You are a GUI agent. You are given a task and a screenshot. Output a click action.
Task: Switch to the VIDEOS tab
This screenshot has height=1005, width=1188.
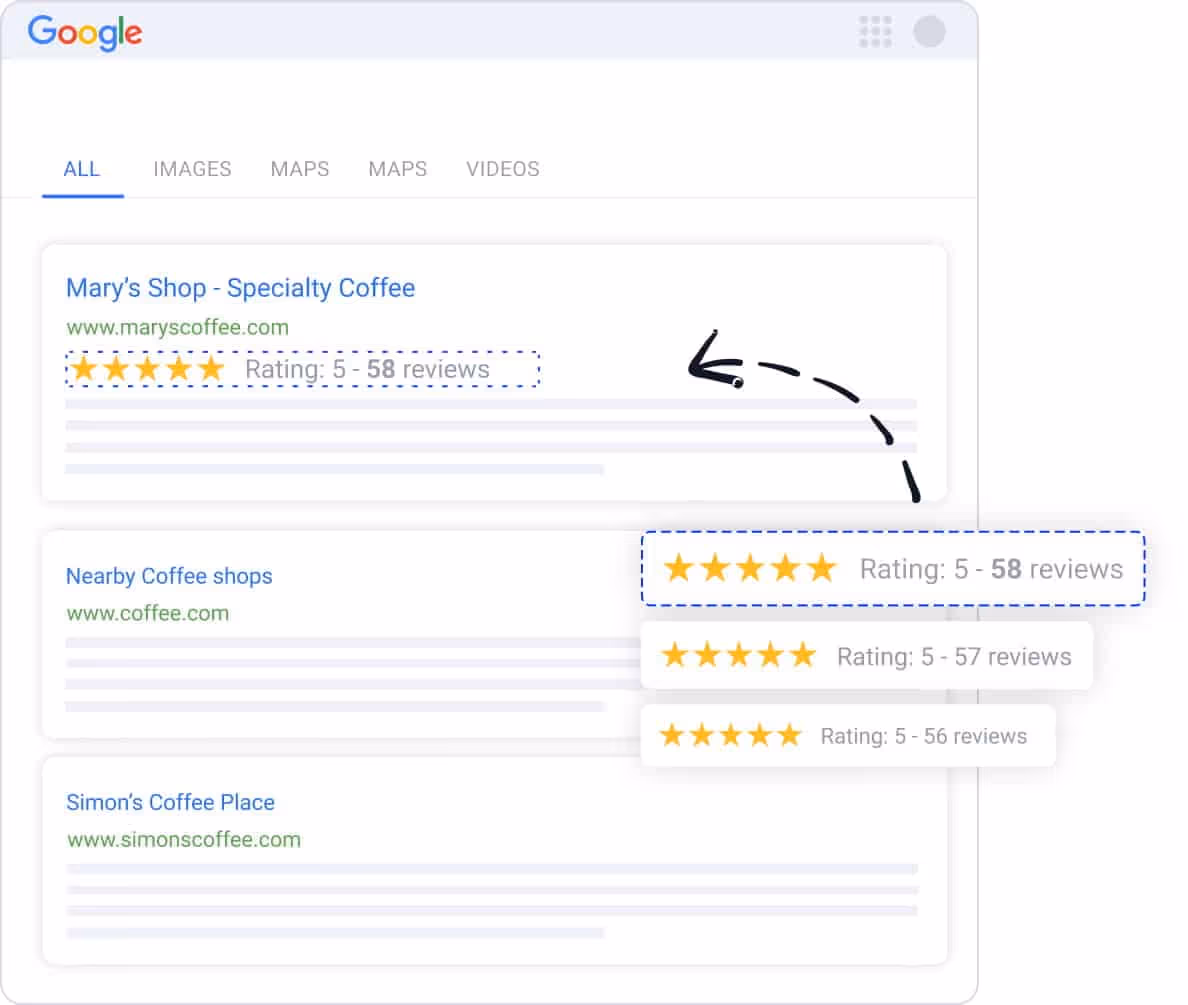coord(503,169)
